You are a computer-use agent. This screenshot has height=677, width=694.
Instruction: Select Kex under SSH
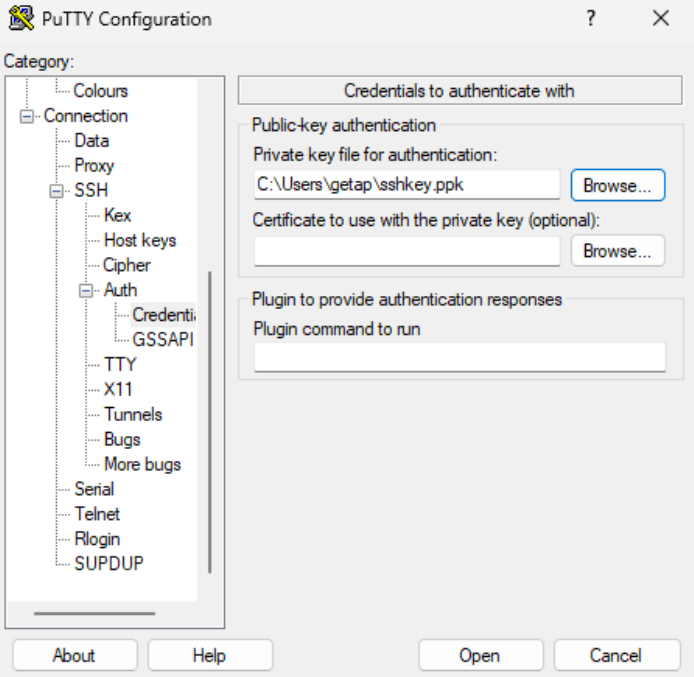[117, 215]
